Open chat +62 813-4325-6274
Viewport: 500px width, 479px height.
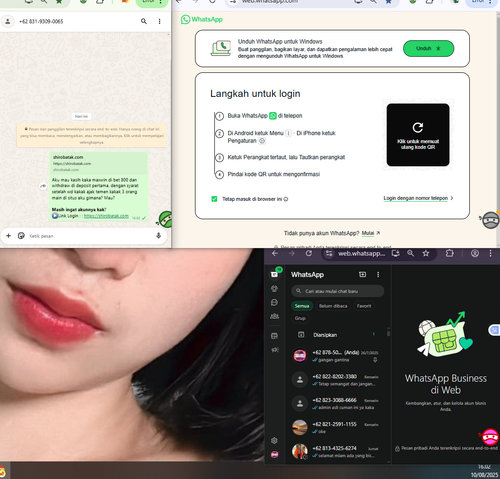[337, 451]
